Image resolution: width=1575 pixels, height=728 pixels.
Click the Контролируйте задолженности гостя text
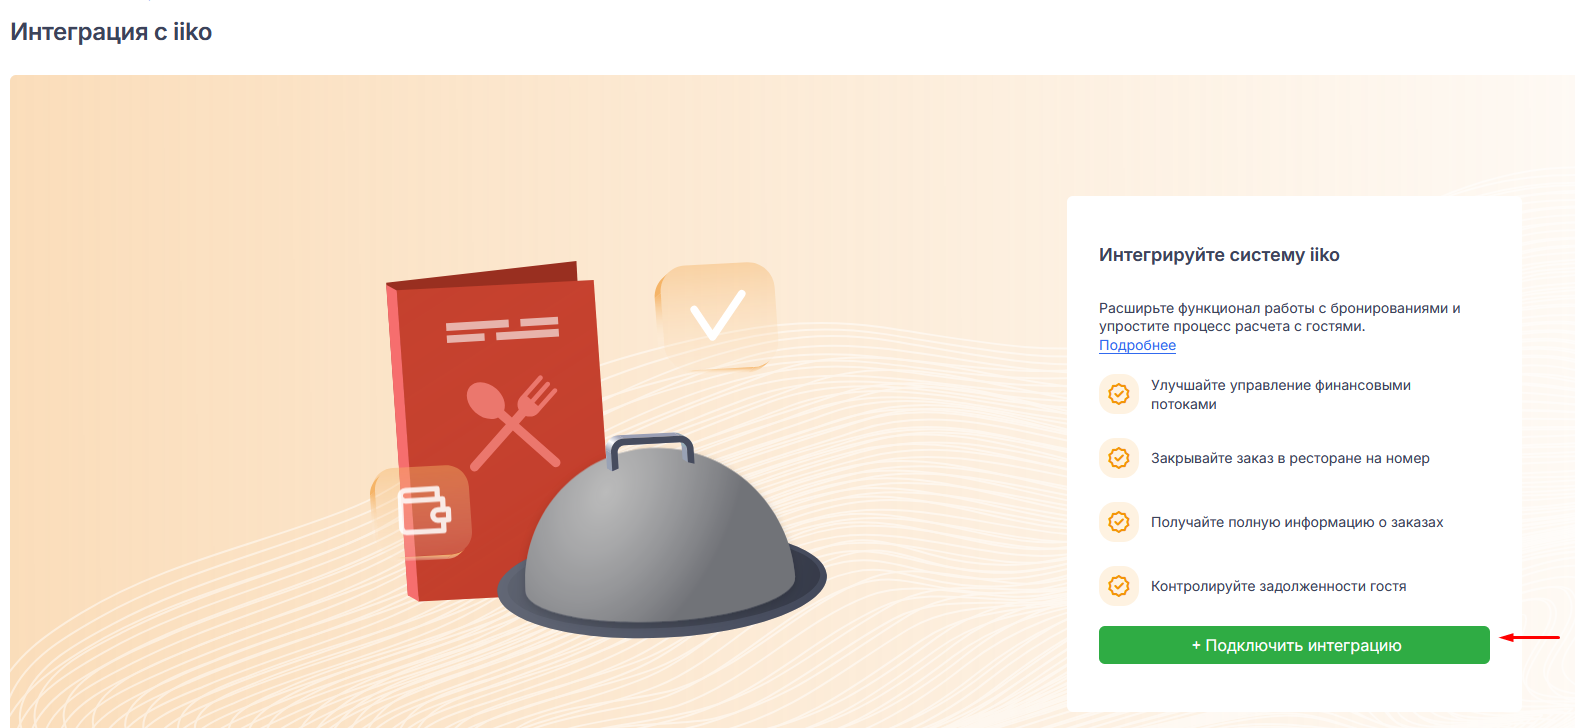pos(1278,586)
